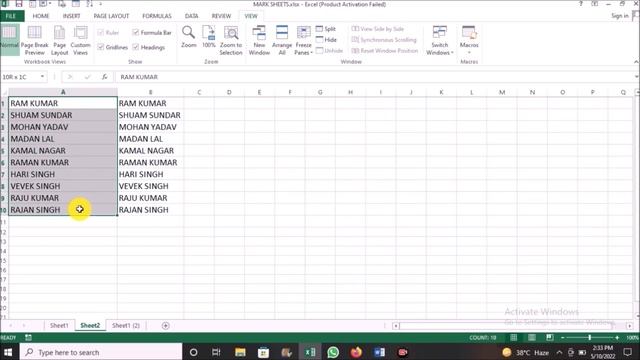The image size is (640, 360).
Task: Open the FILE tab
Action: 11,16
